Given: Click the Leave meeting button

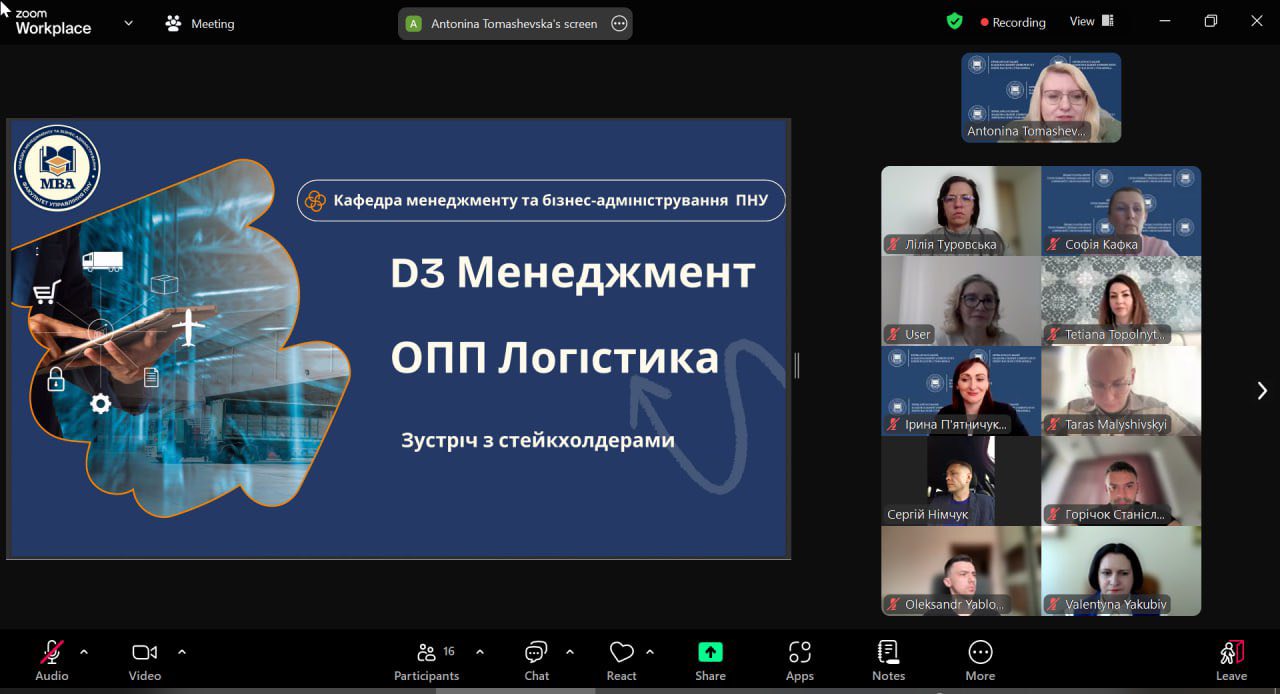Looking at the screenshot, I should pyautogui.click(x=1231, y=660).
